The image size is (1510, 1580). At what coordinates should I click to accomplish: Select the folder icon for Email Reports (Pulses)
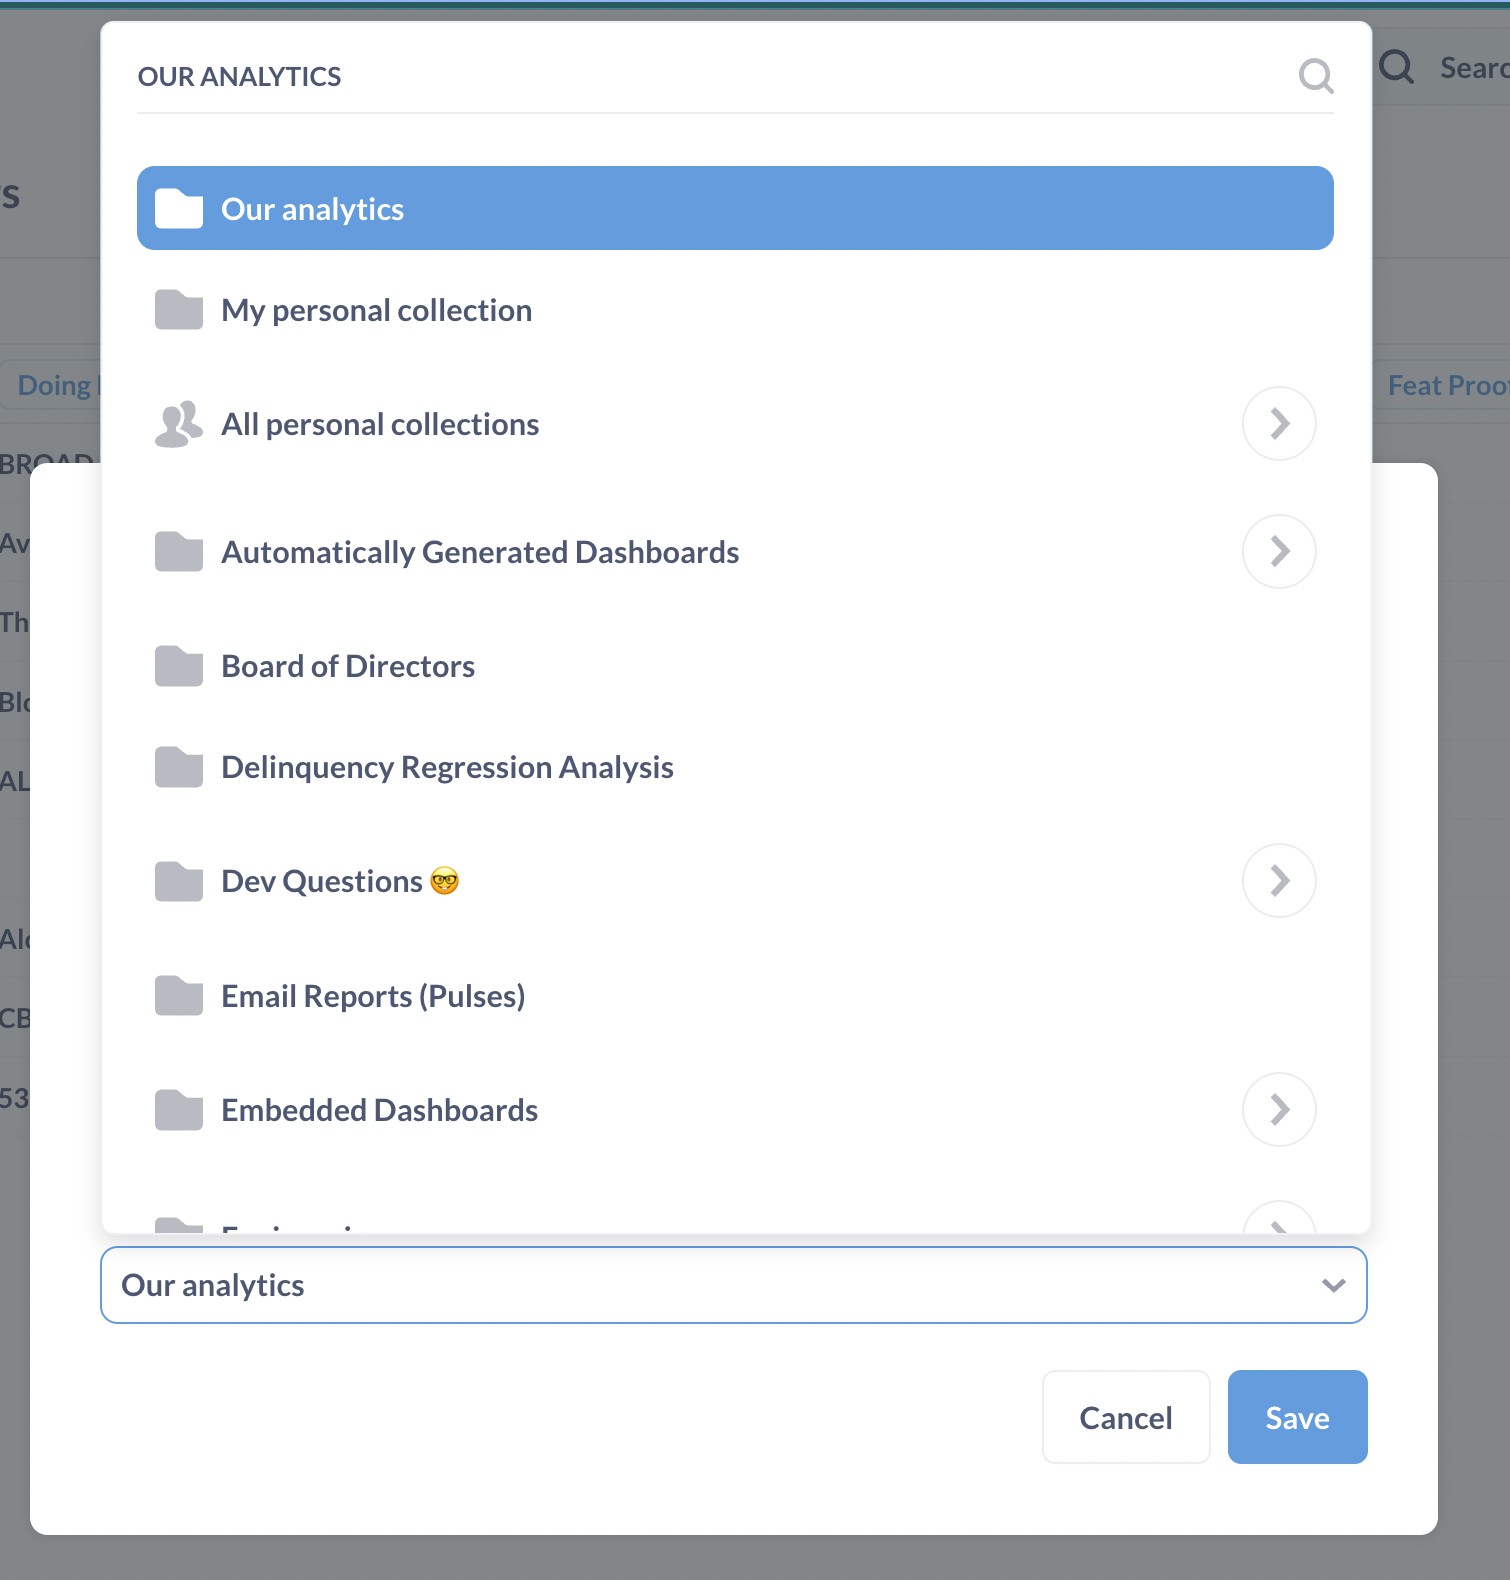pos(178,995)
